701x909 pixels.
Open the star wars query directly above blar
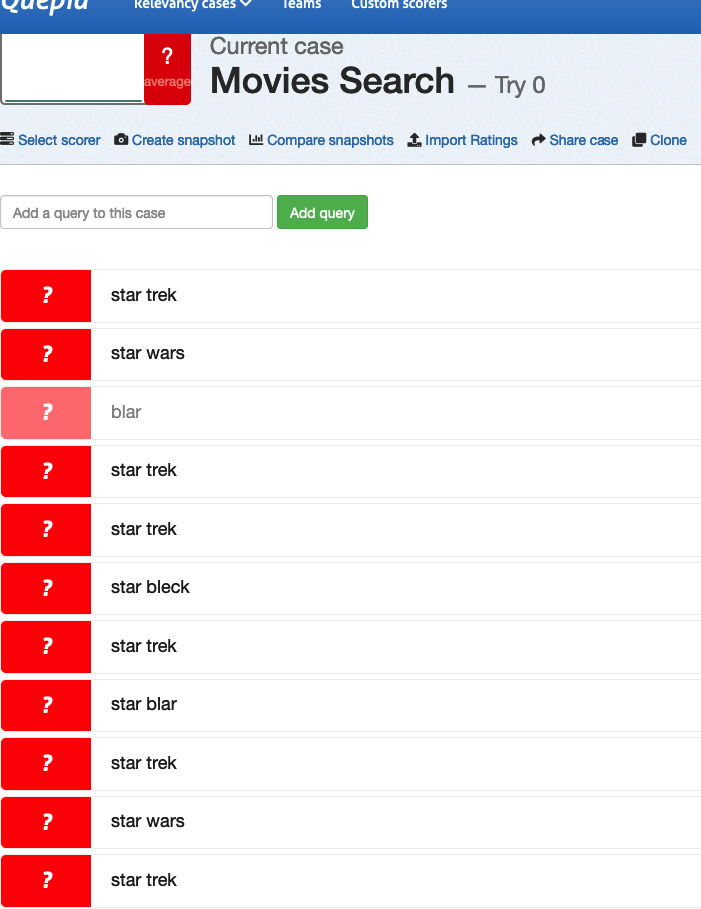(x=351, y=354)
